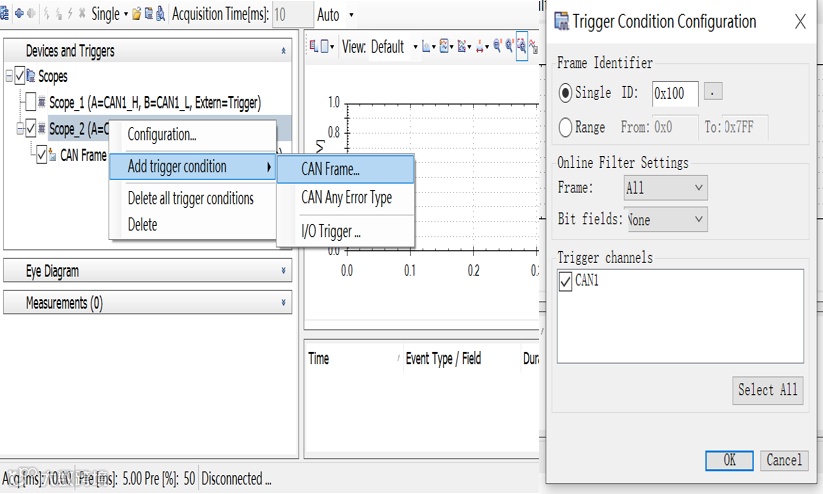Click OK in Trigger Condition dialog
823x494 pixels.
coord(729,460)
